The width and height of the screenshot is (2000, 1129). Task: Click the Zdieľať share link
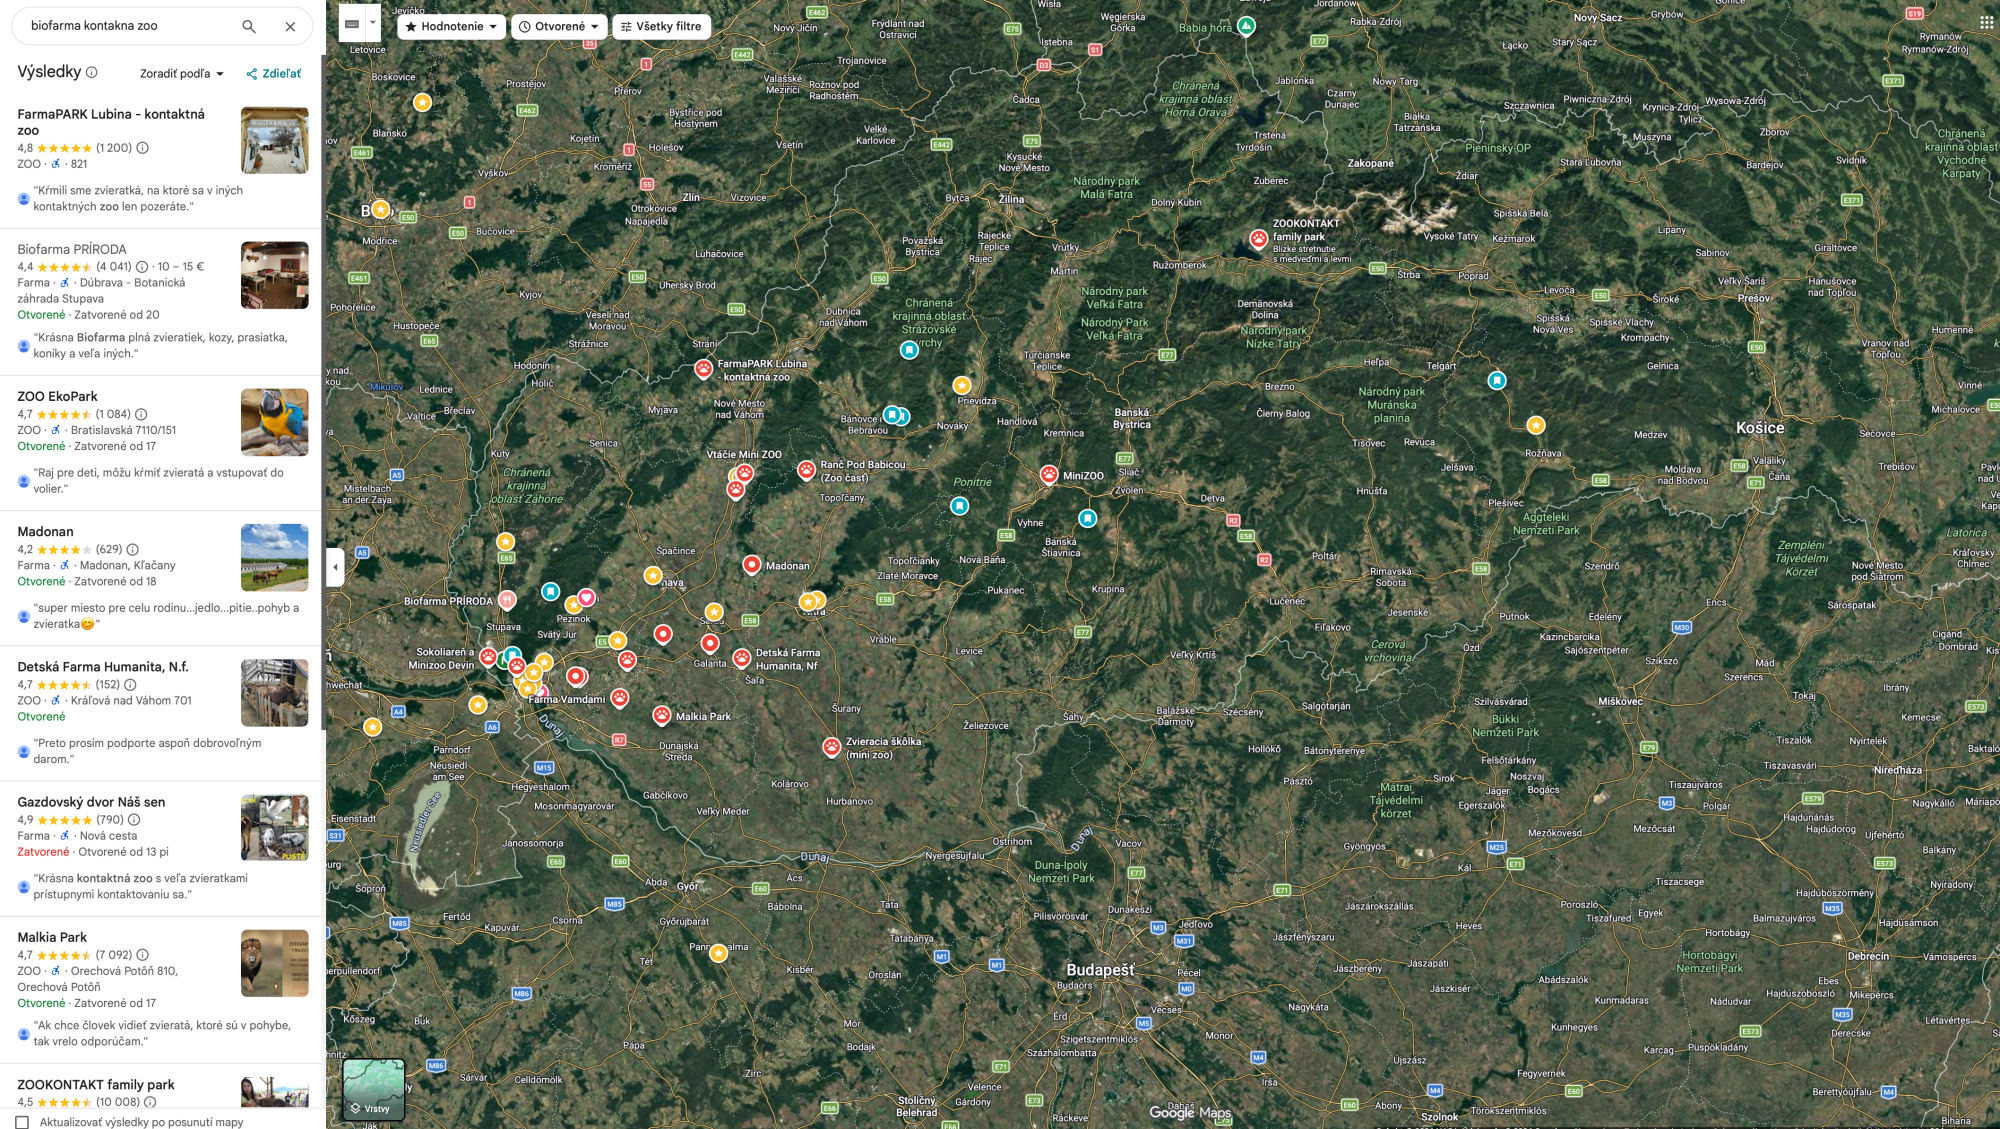[274, 74]
